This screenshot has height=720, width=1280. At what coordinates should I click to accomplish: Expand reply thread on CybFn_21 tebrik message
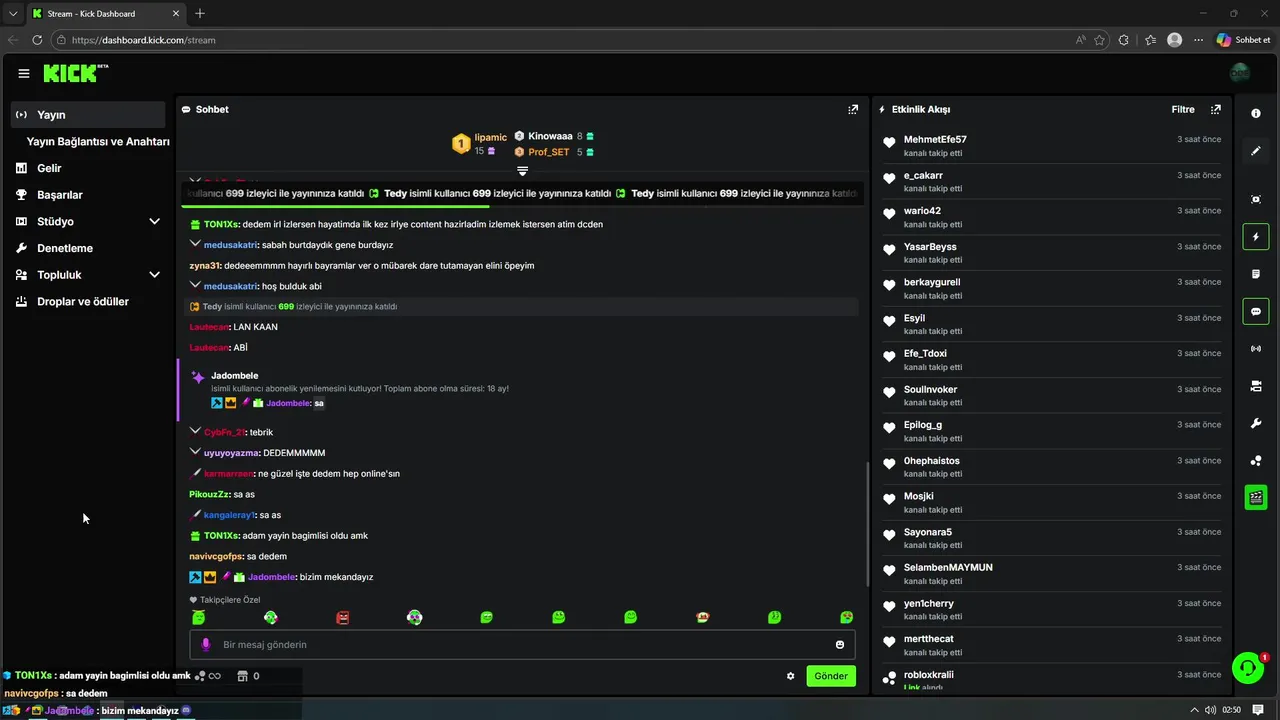196,431
